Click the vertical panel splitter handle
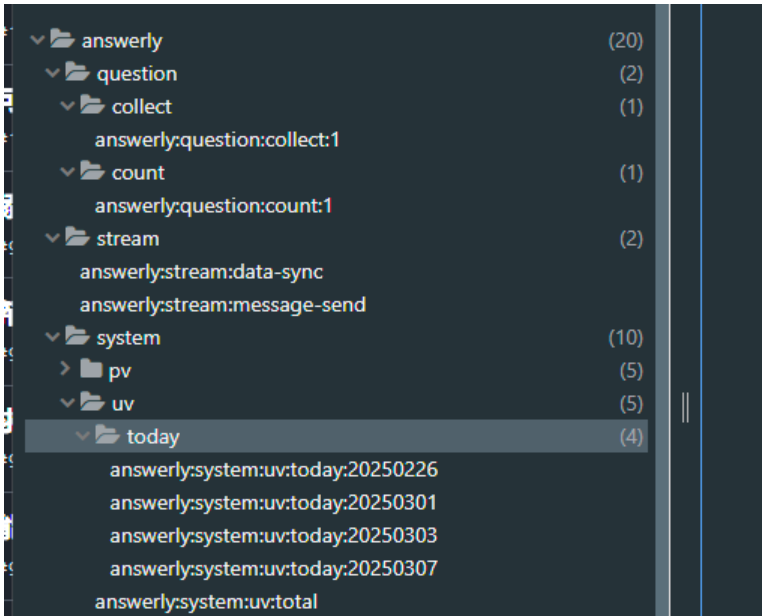This screenshot has height=616, width=762. pos(686,406)
